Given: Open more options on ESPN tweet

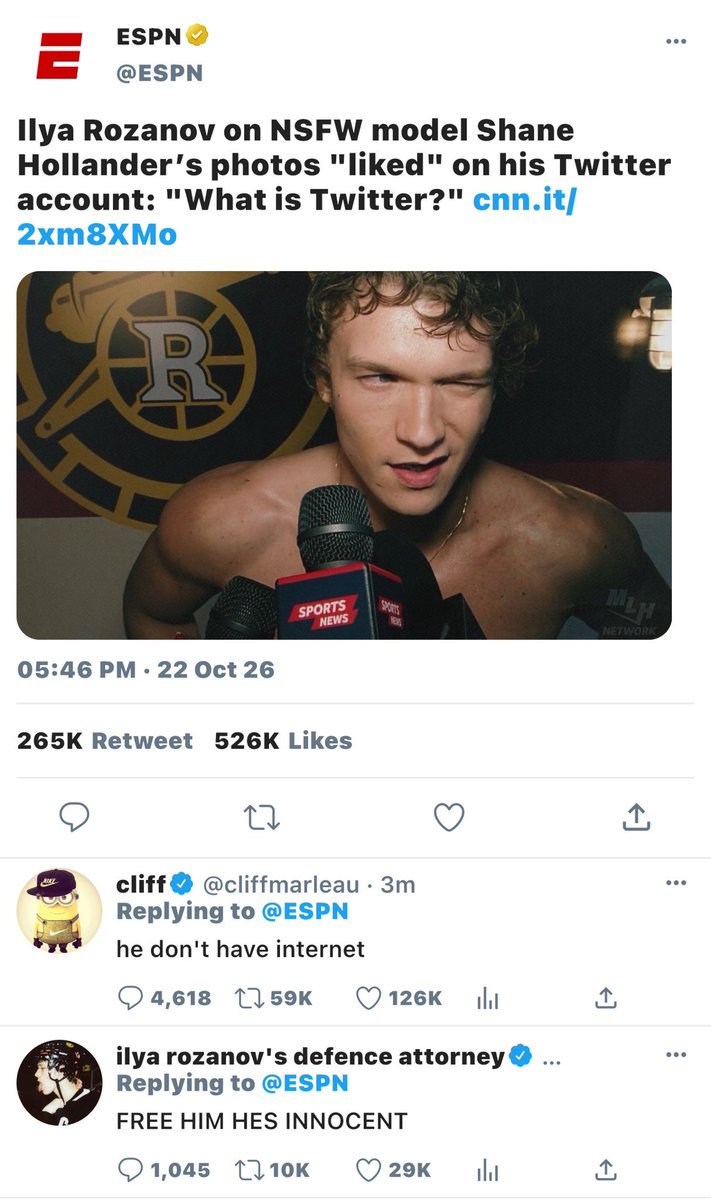Looking at the screenshot, I should coord(676,41).
